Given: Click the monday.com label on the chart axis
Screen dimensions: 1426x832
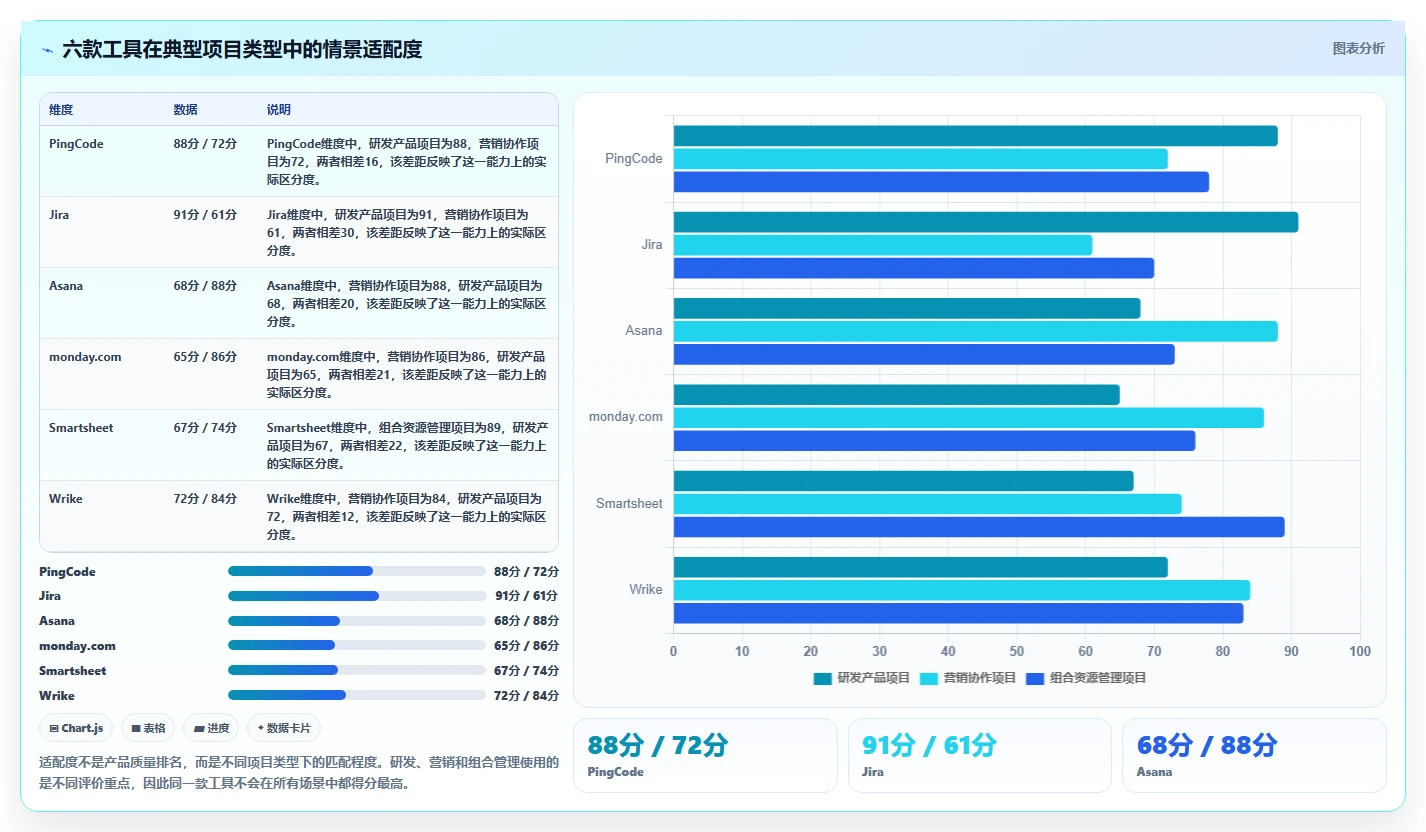Looking at the screenshot, I should click(x=626, y=417).
